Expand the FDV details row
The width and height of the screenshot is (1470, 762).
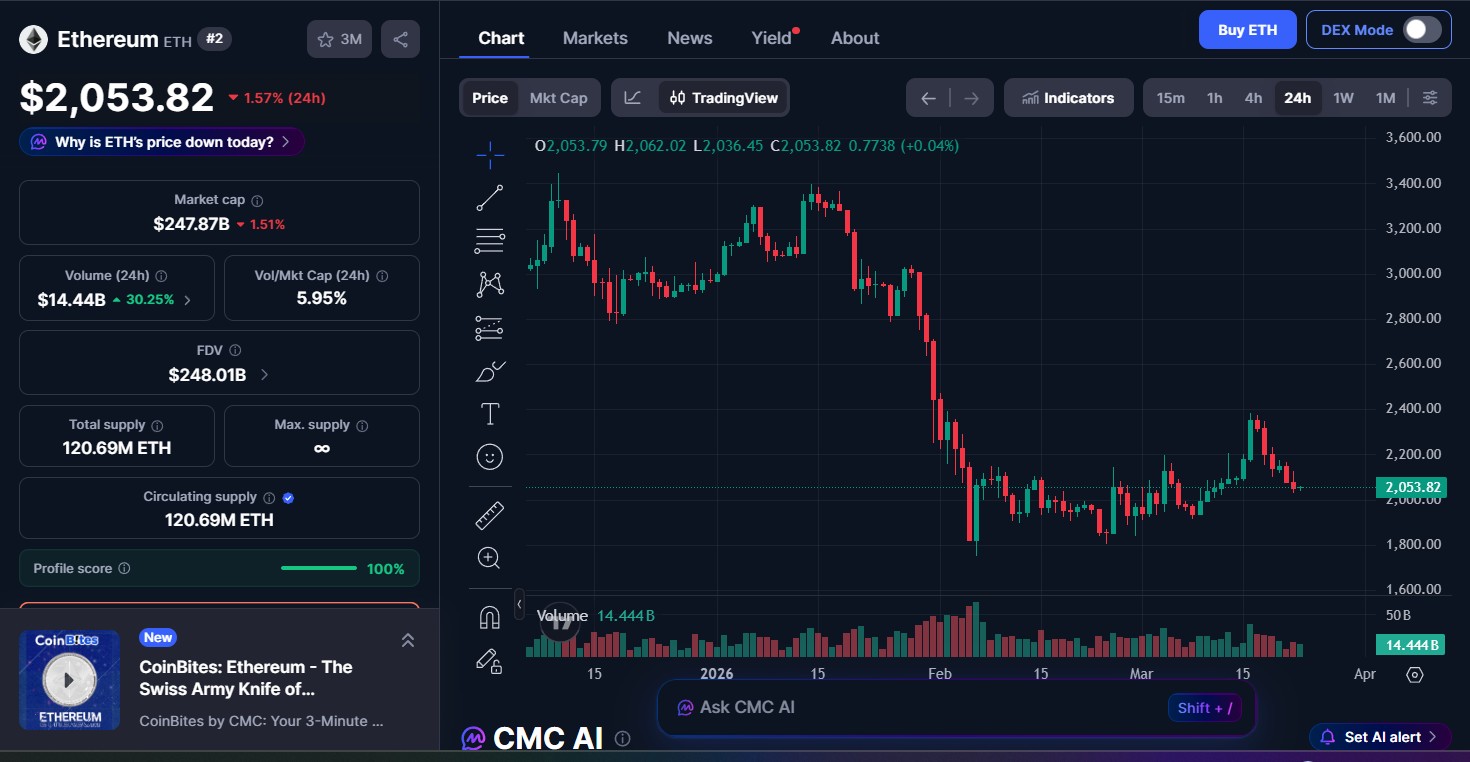click(263, 374)
